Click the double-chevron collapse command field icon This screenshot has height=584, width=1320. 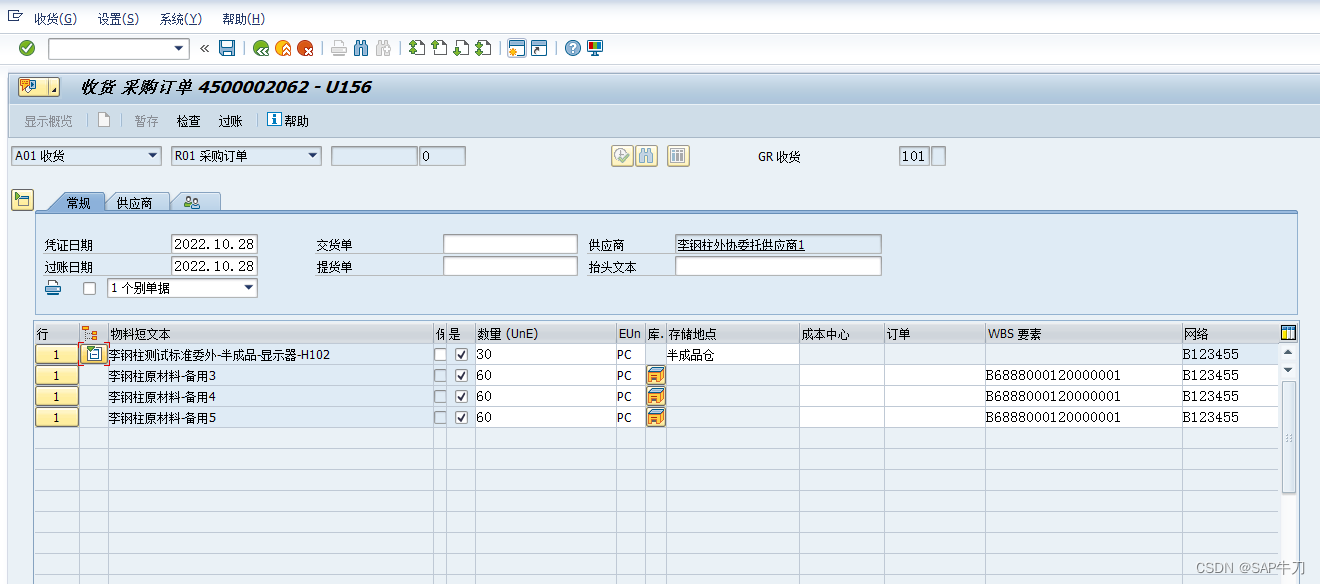point(205,48)
